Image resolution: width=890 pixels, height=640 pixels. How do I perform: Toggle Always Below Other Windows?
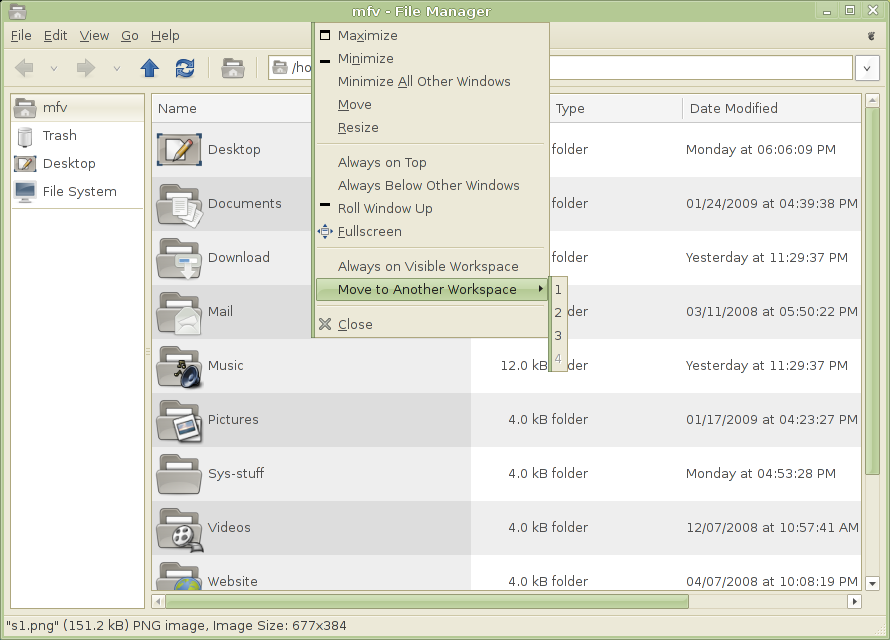[428, 186]
